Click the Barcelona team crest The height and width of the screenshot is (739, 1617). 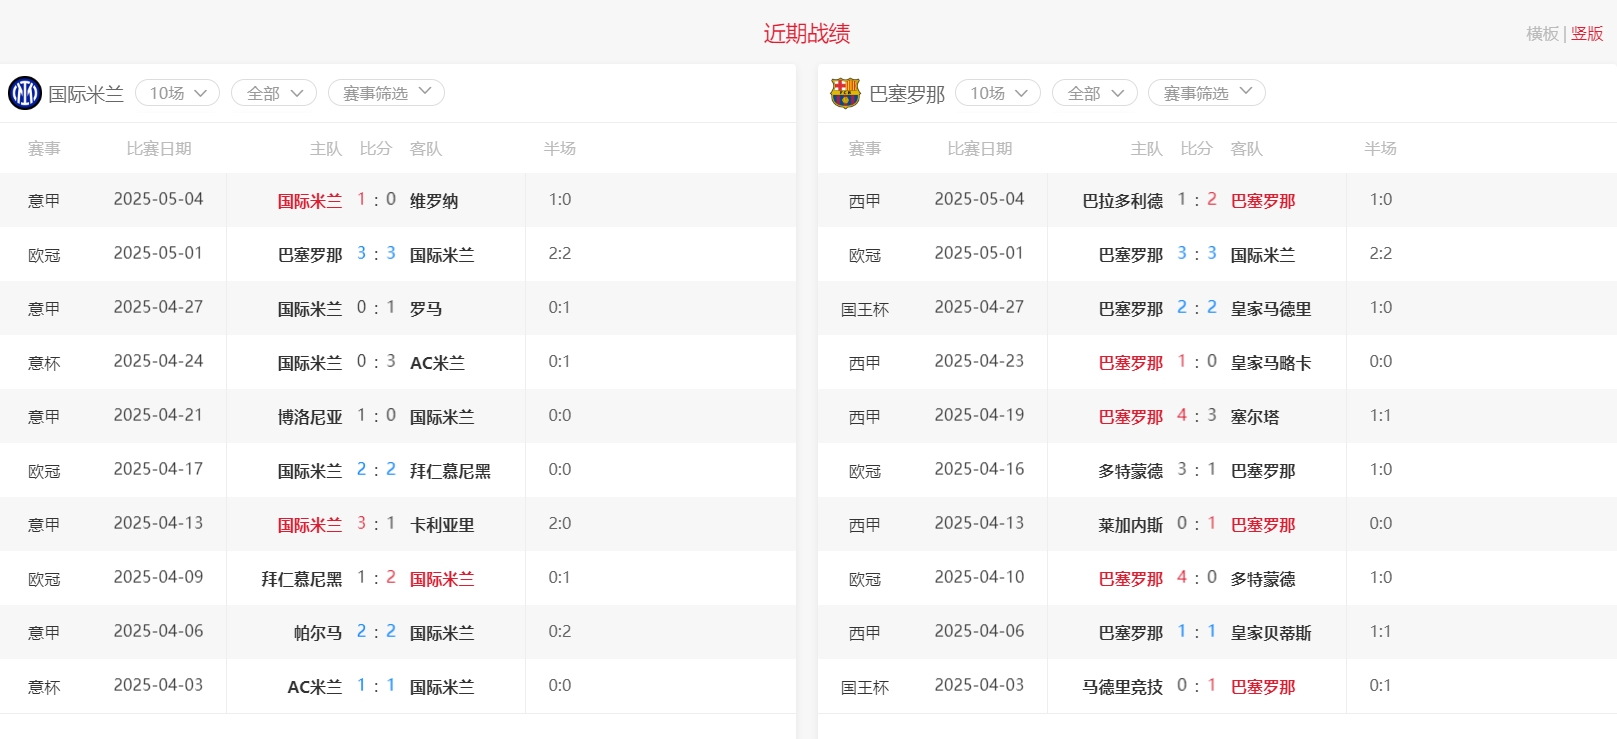click(x=845, y=93)
